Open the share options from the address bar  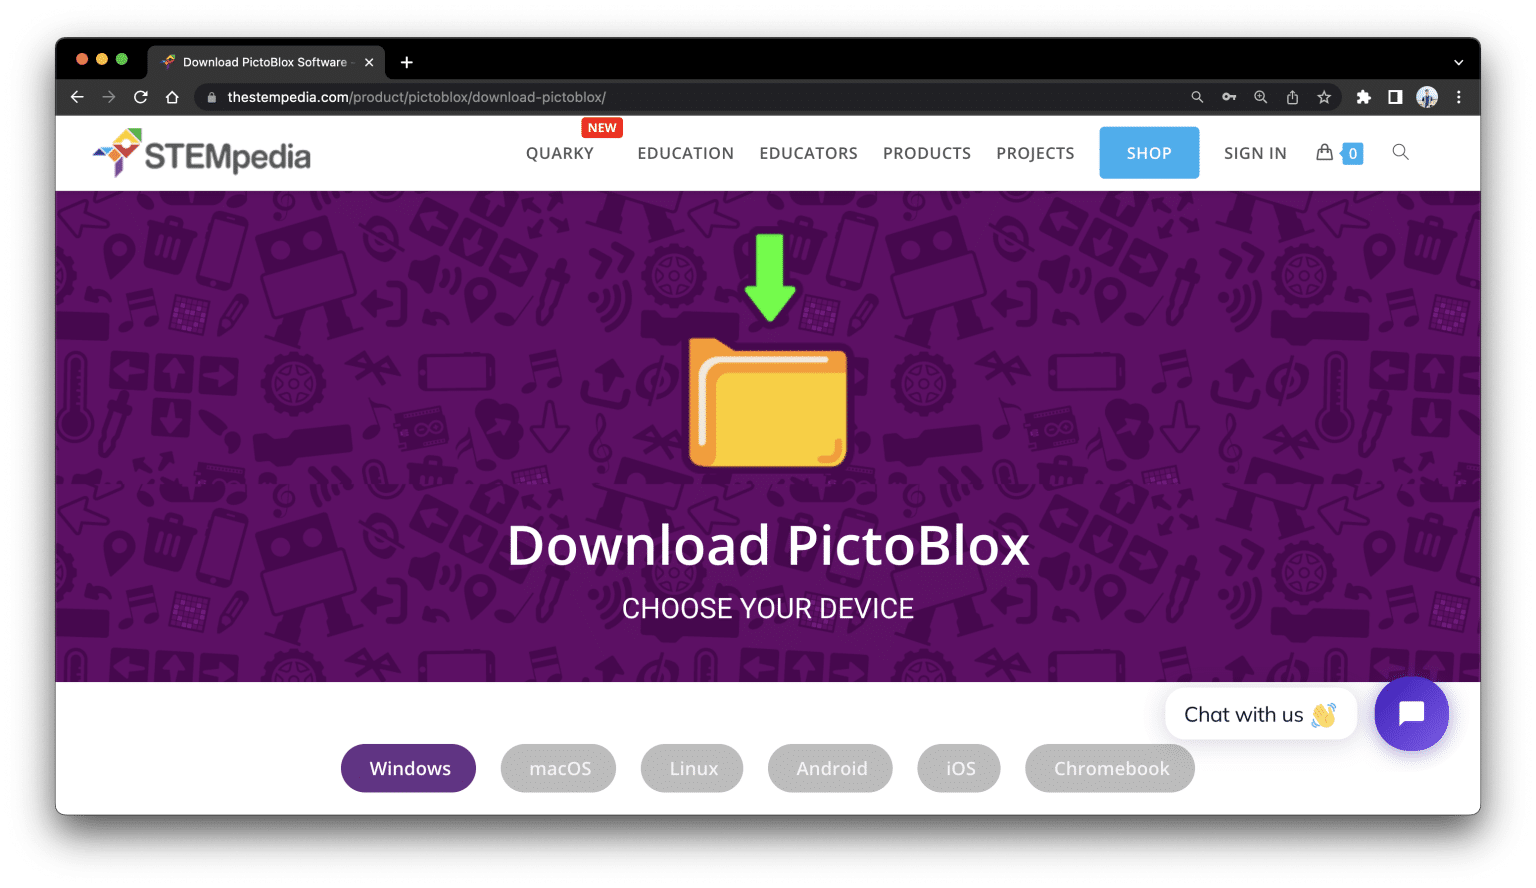1292,97
